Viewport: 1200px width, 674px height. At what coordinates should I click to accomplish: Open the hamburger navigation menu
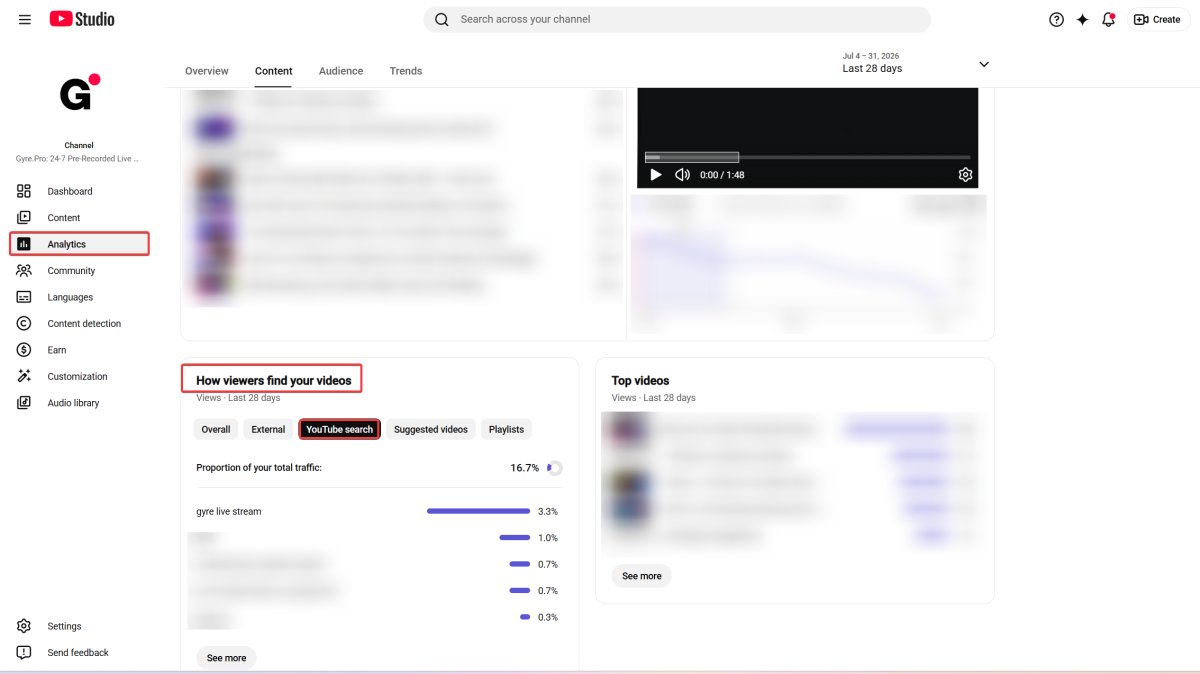25,19
